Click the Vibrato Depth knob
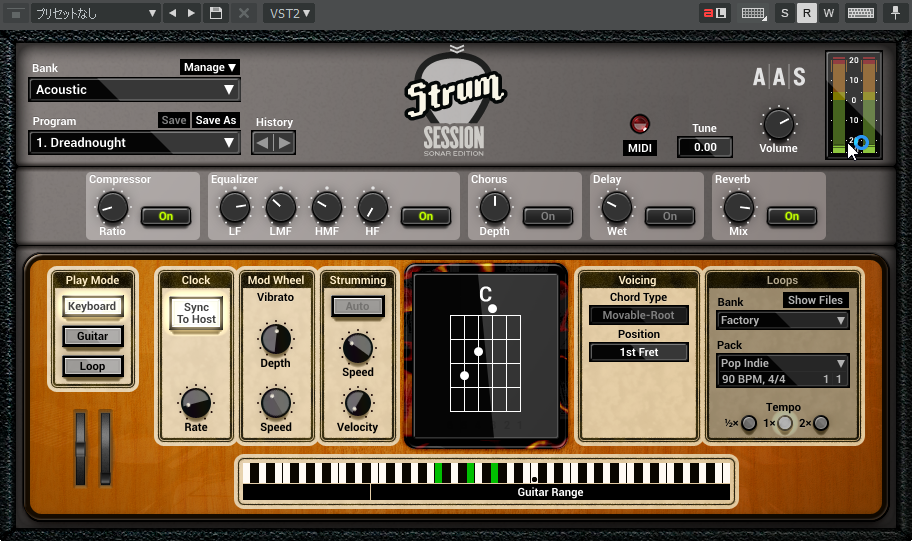The image size is (912, 541). pyautogui.click(x=275, y=339)
